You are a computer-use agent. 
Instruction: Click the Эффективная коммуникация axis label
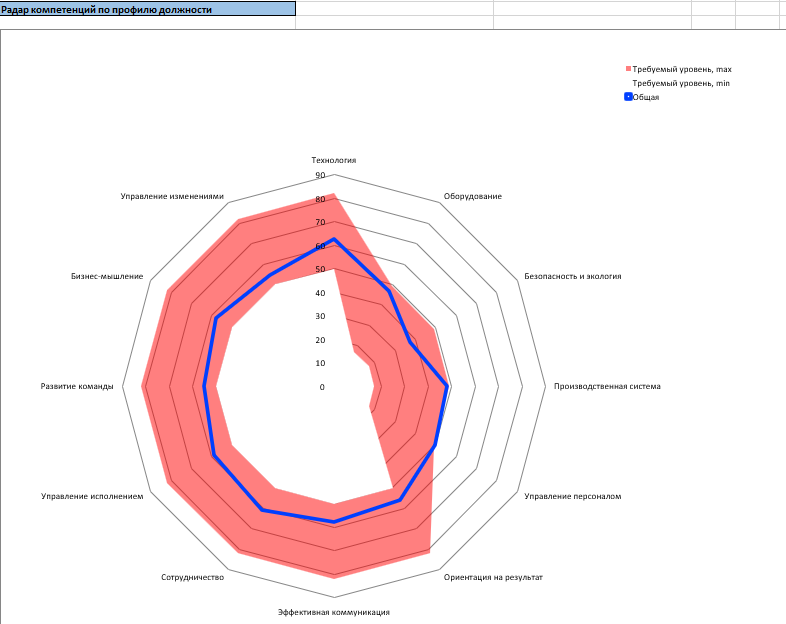coord(334,612)
